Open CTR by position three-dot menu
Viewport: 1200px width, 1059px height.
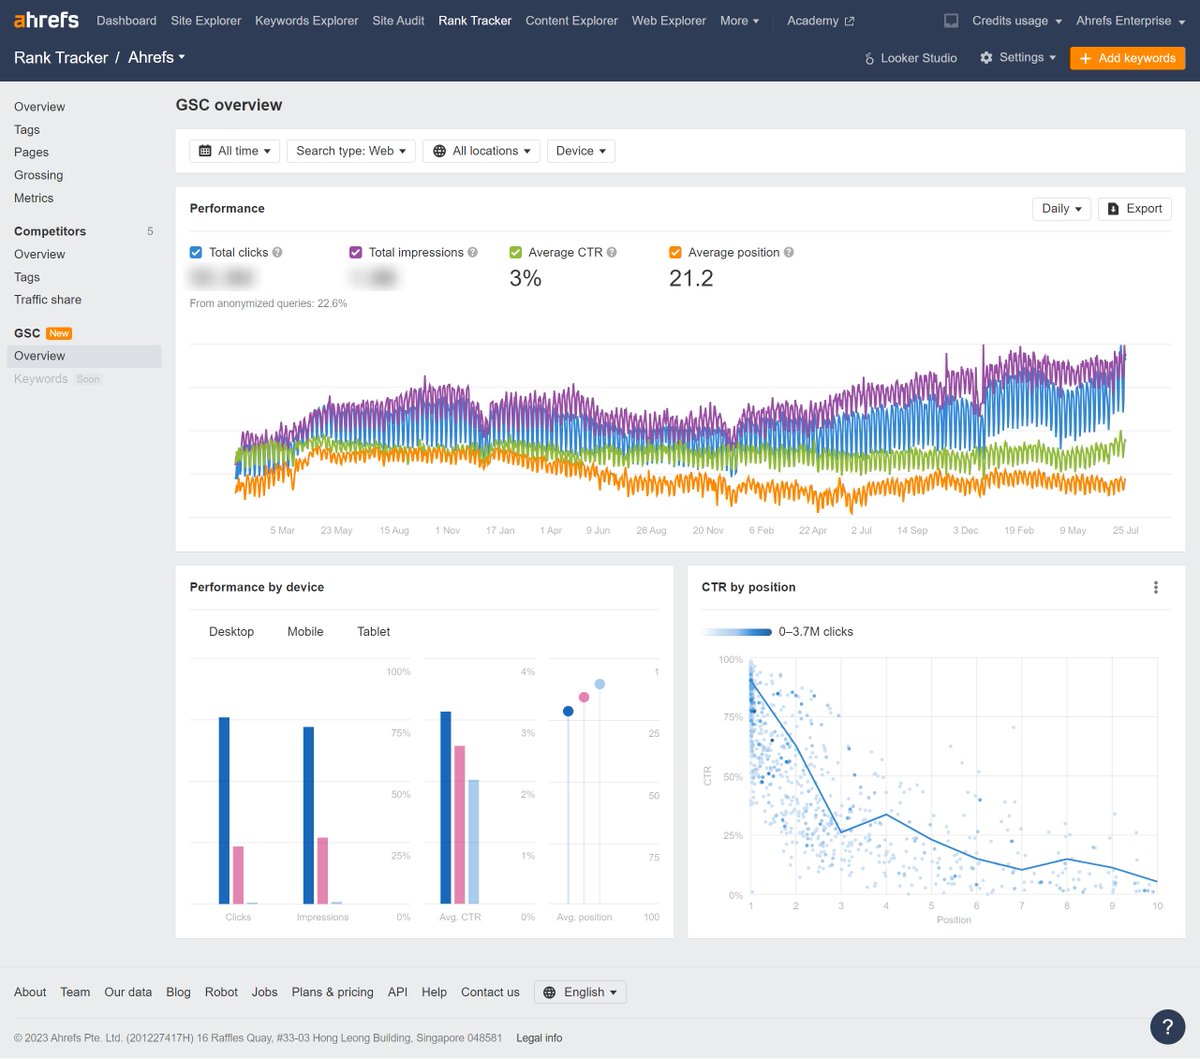pyautogui.click(x=1156, y=587)
